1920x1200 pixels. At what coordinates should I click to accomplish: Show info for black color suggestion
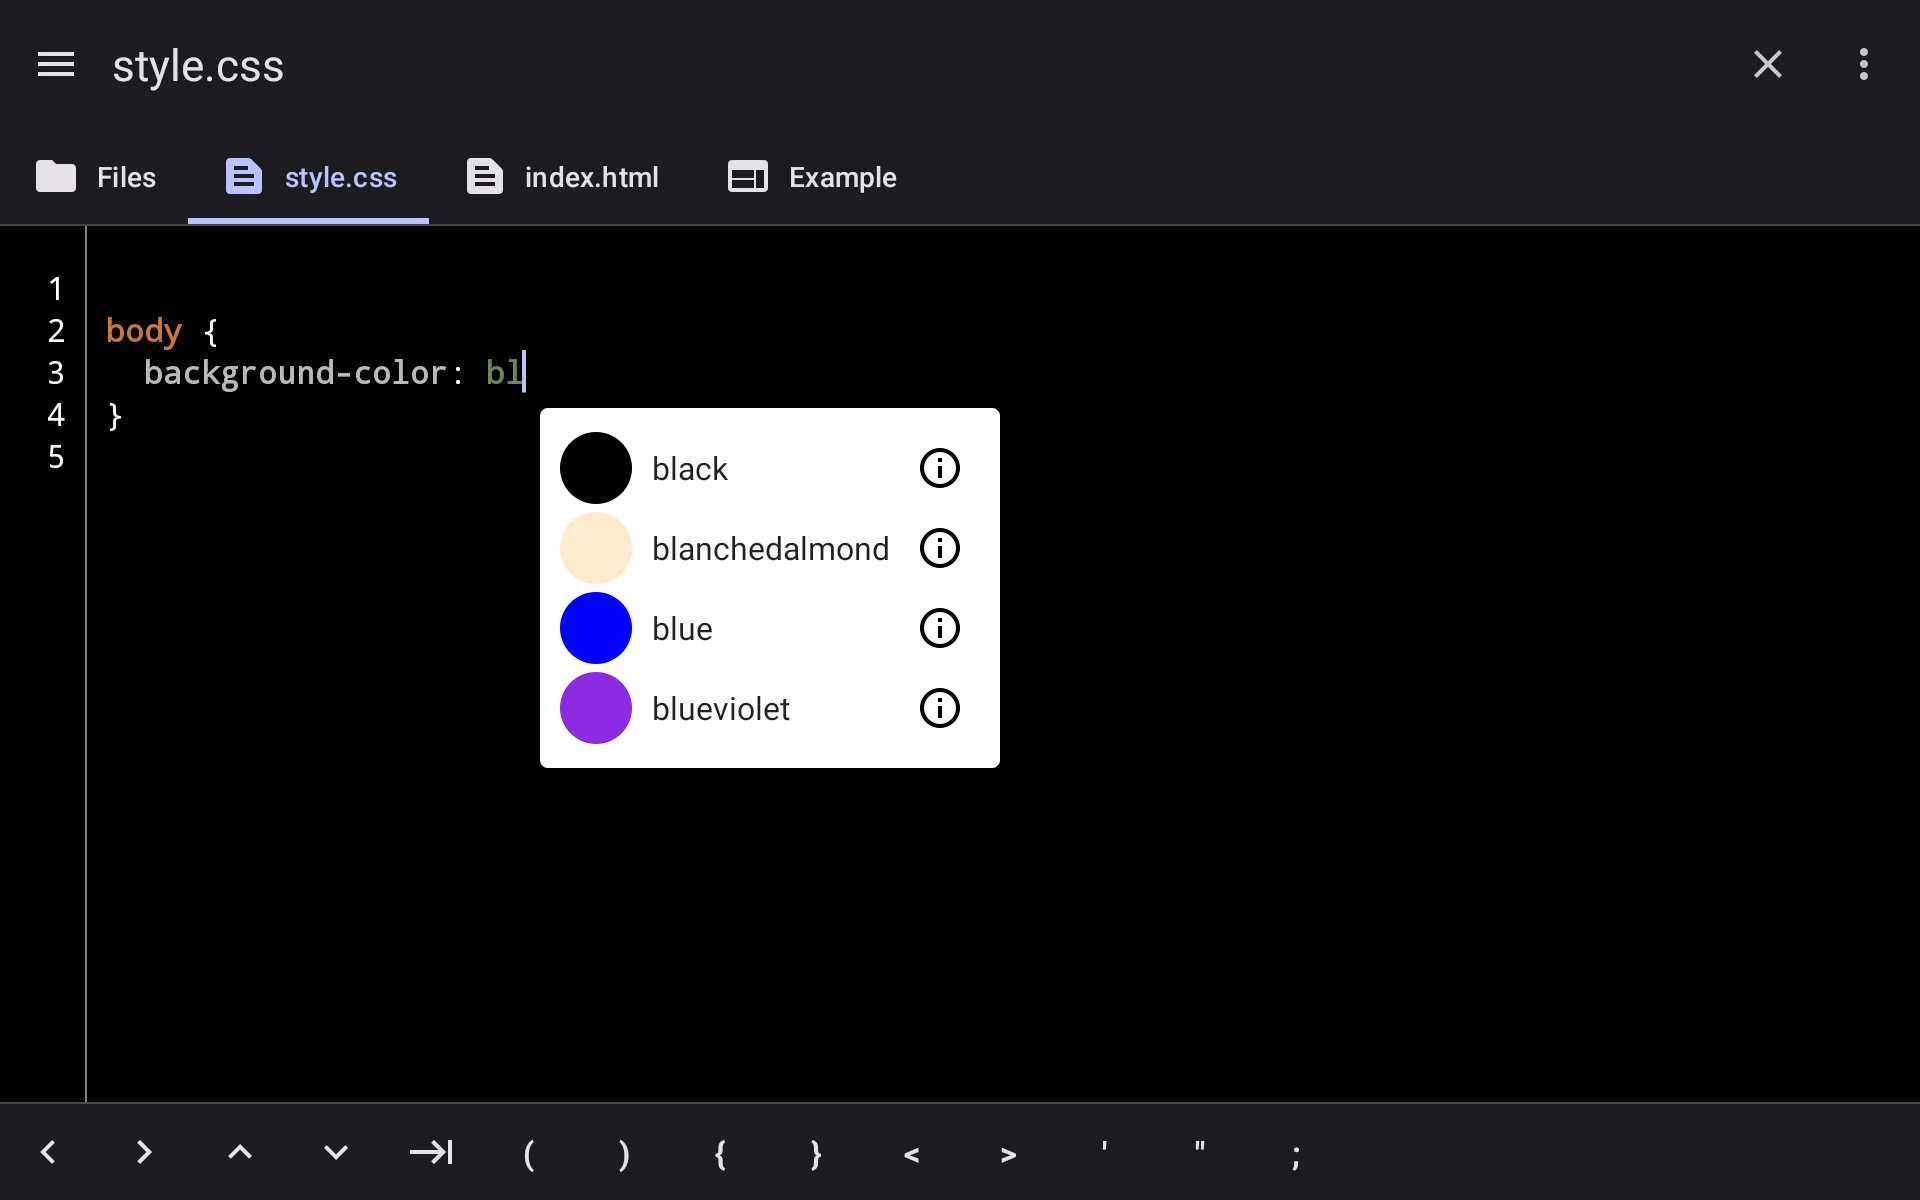tap(939, 468)
